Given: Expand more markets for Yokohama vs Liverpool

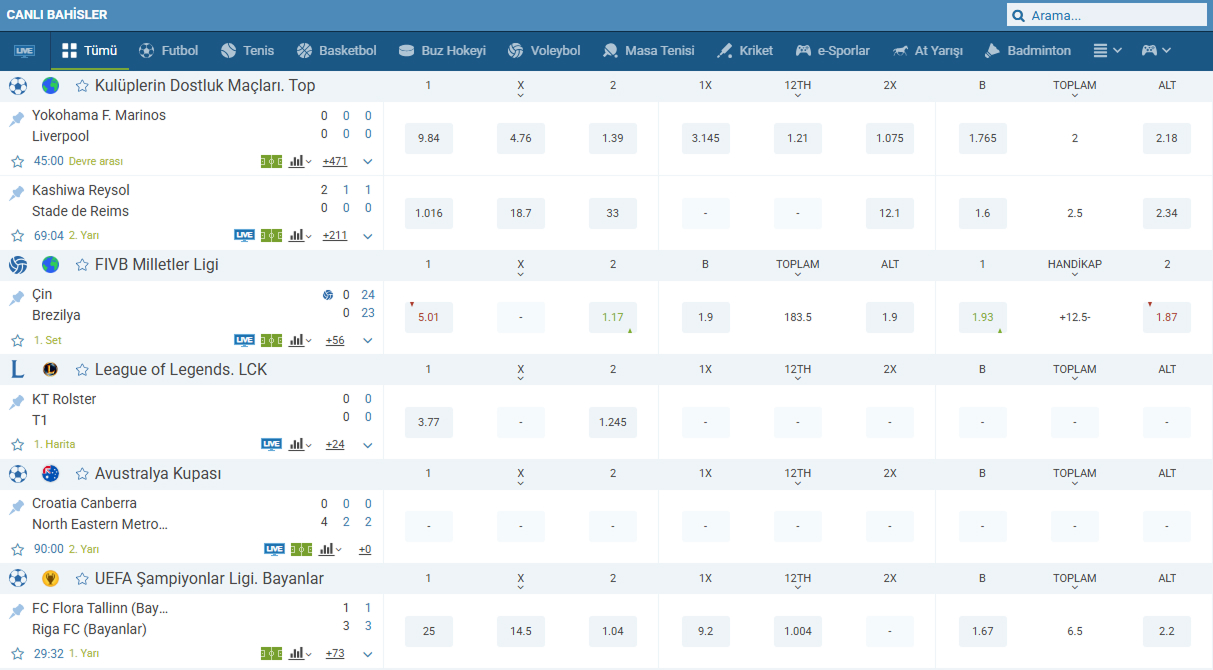Looking at the screenshot, I should (368, 161).
